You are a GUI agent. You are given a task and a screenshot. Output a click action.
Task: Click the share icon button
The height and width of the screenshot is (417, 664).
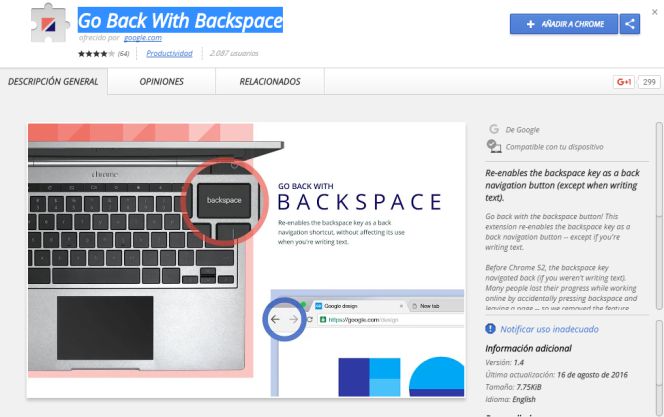(630, 24)
